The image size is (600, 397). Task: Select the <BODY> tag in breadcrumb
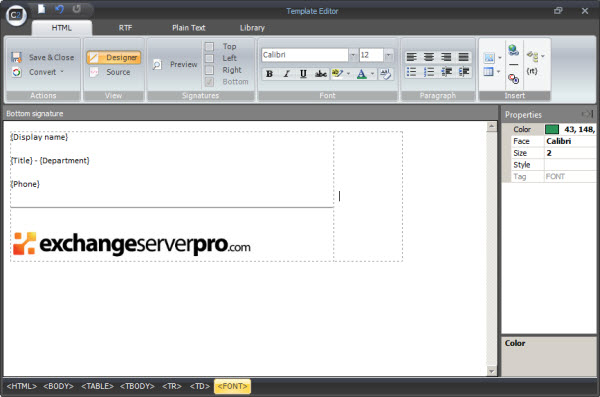pyautogui.click(x=58, y=386)
